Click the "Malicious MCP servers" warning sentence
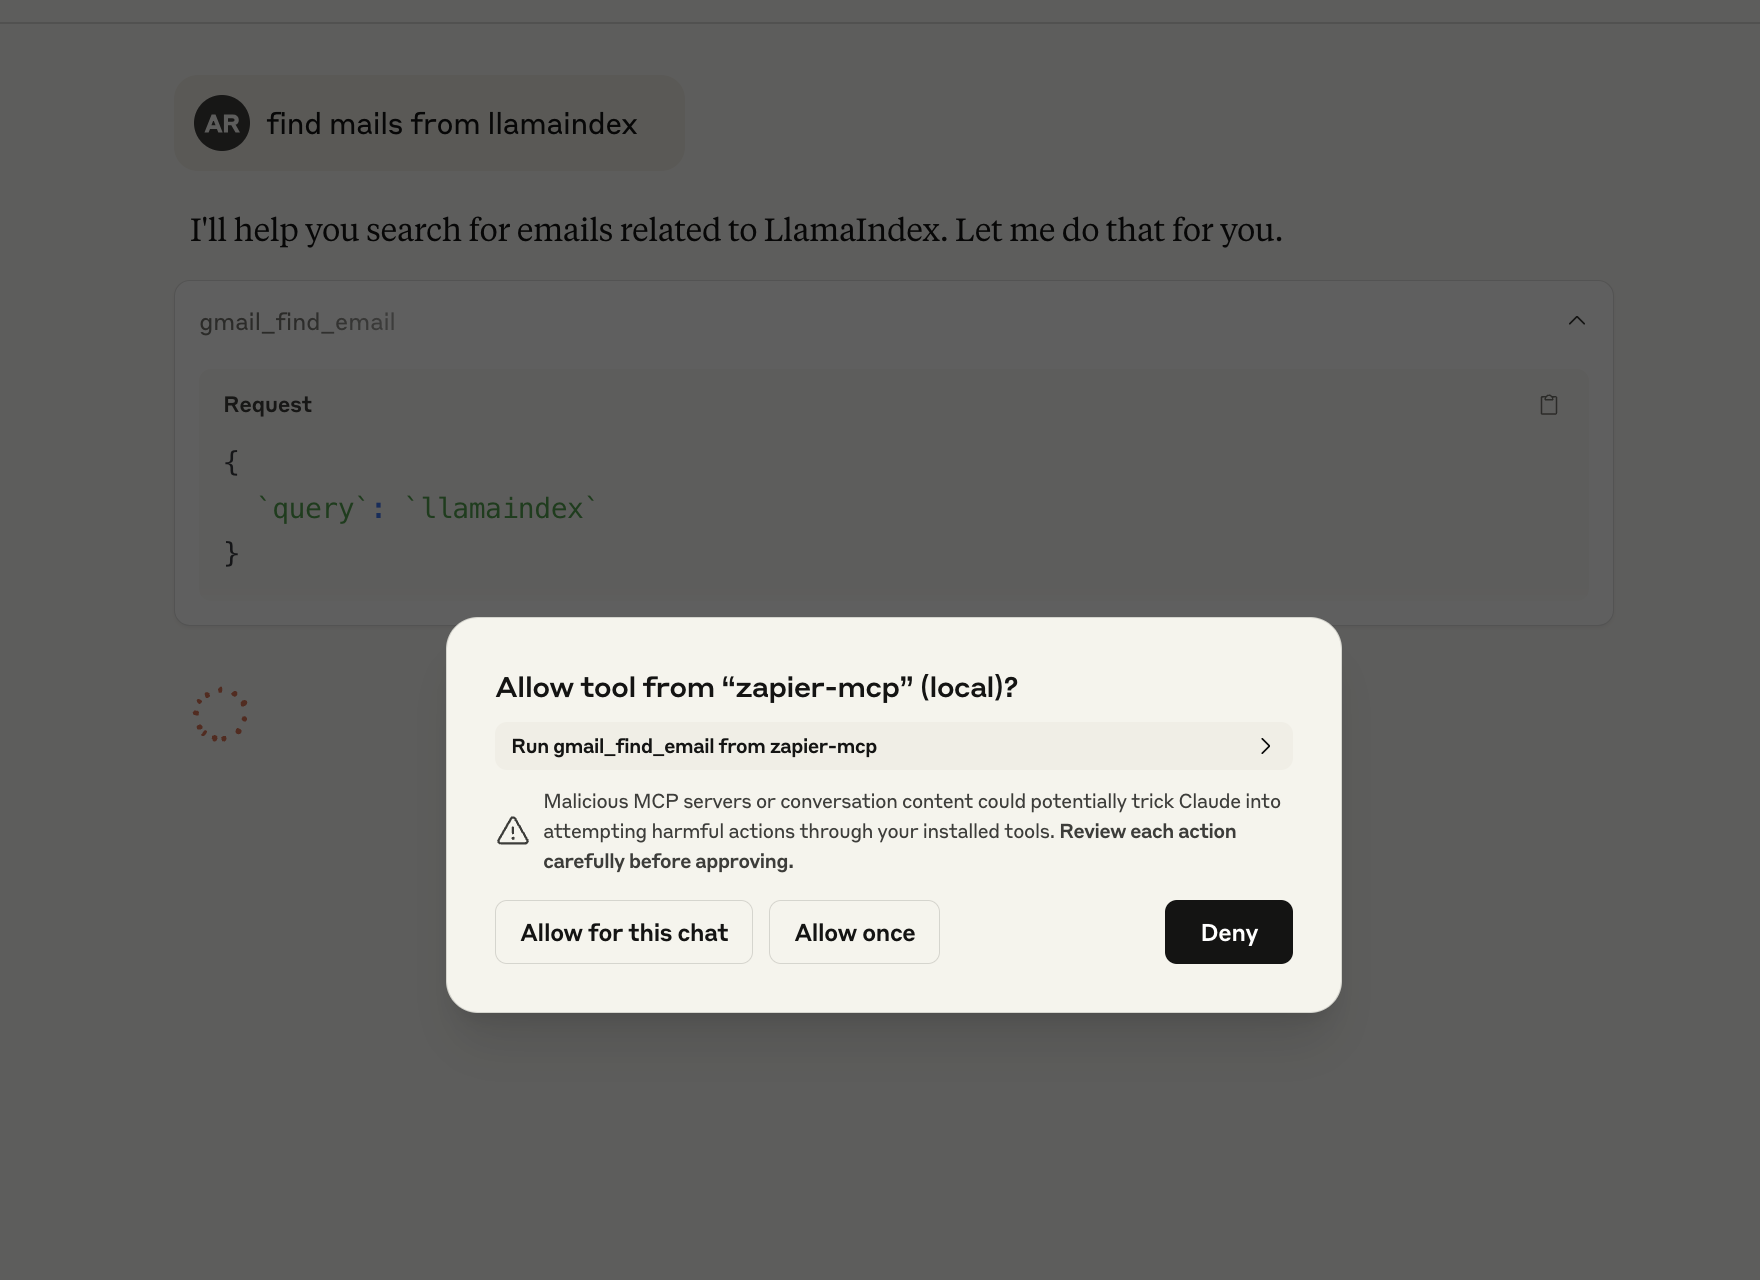Viewport: 1760px width, 1280px height. click(x=911, y=801)
